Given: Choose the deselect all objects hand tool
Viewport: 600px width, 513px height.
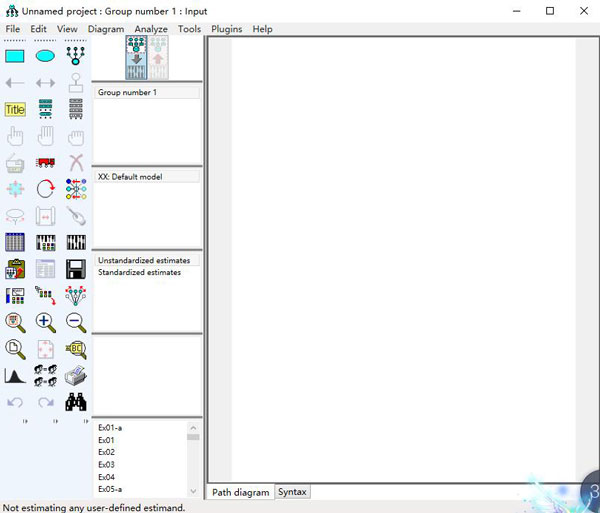Looking at the screenshot, I should (76, 137).
